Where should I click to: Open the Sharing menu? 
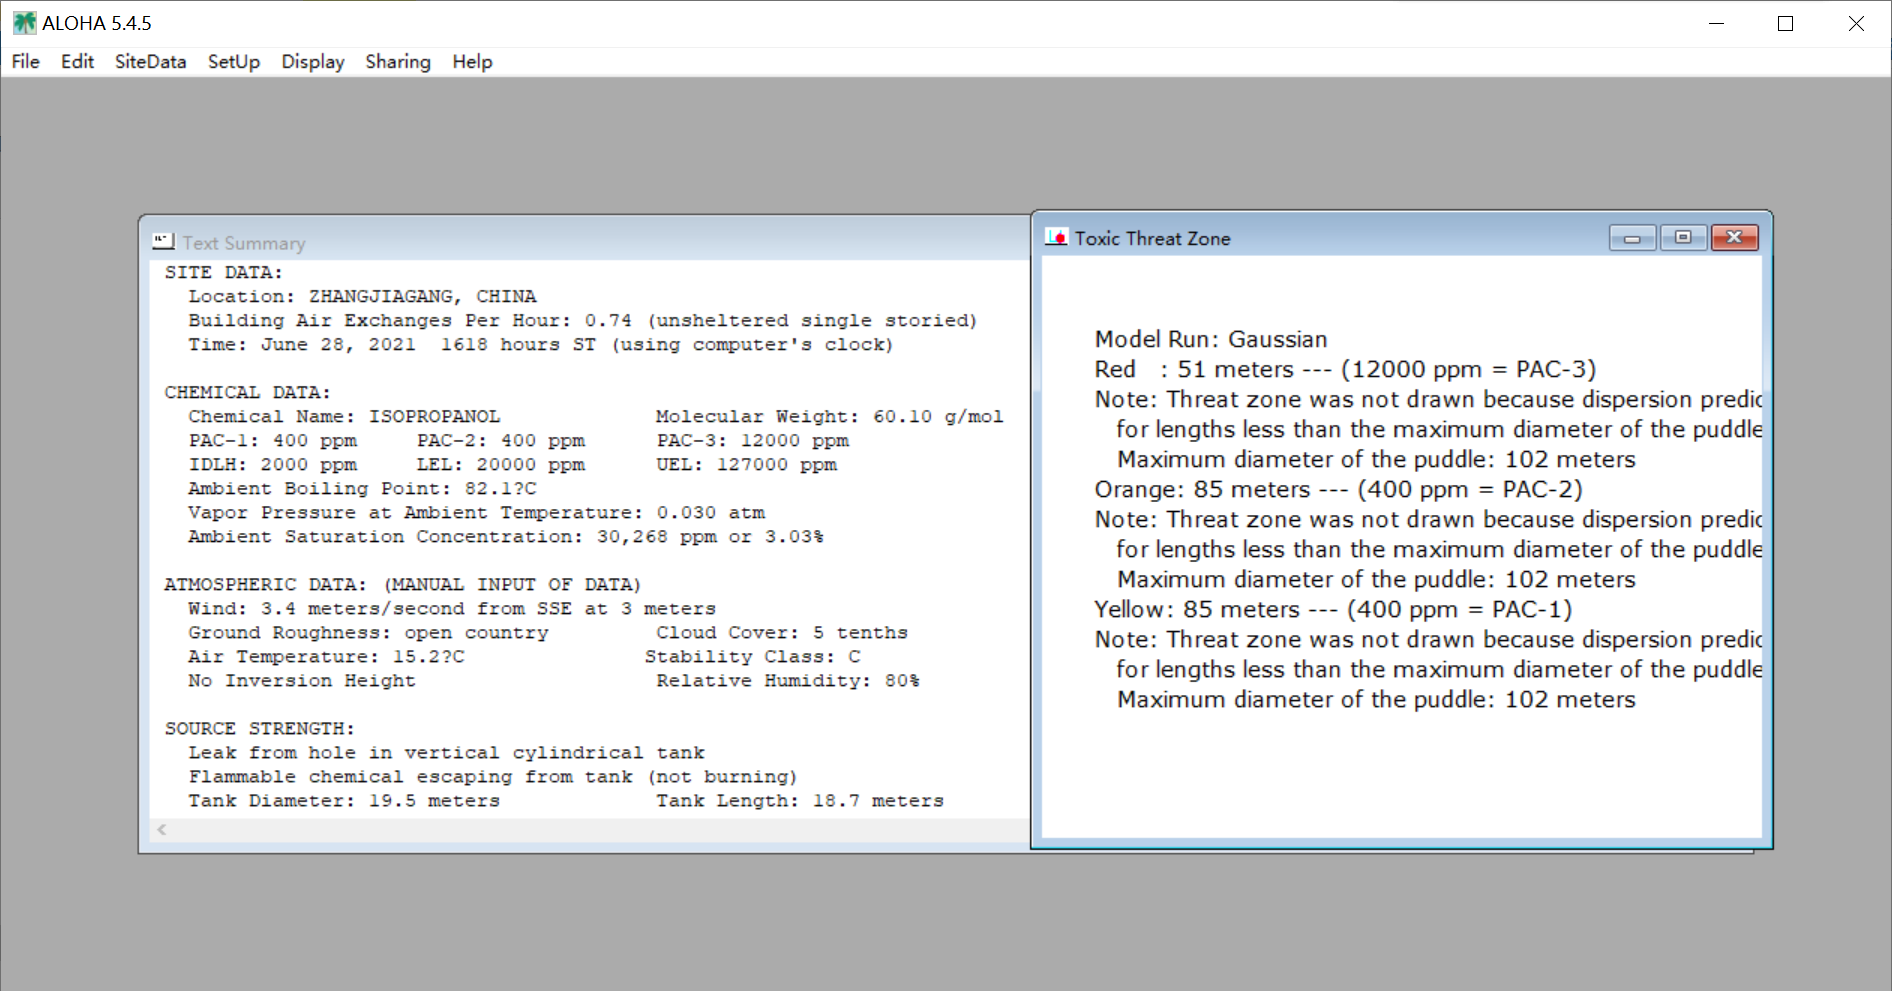(398, 62)
